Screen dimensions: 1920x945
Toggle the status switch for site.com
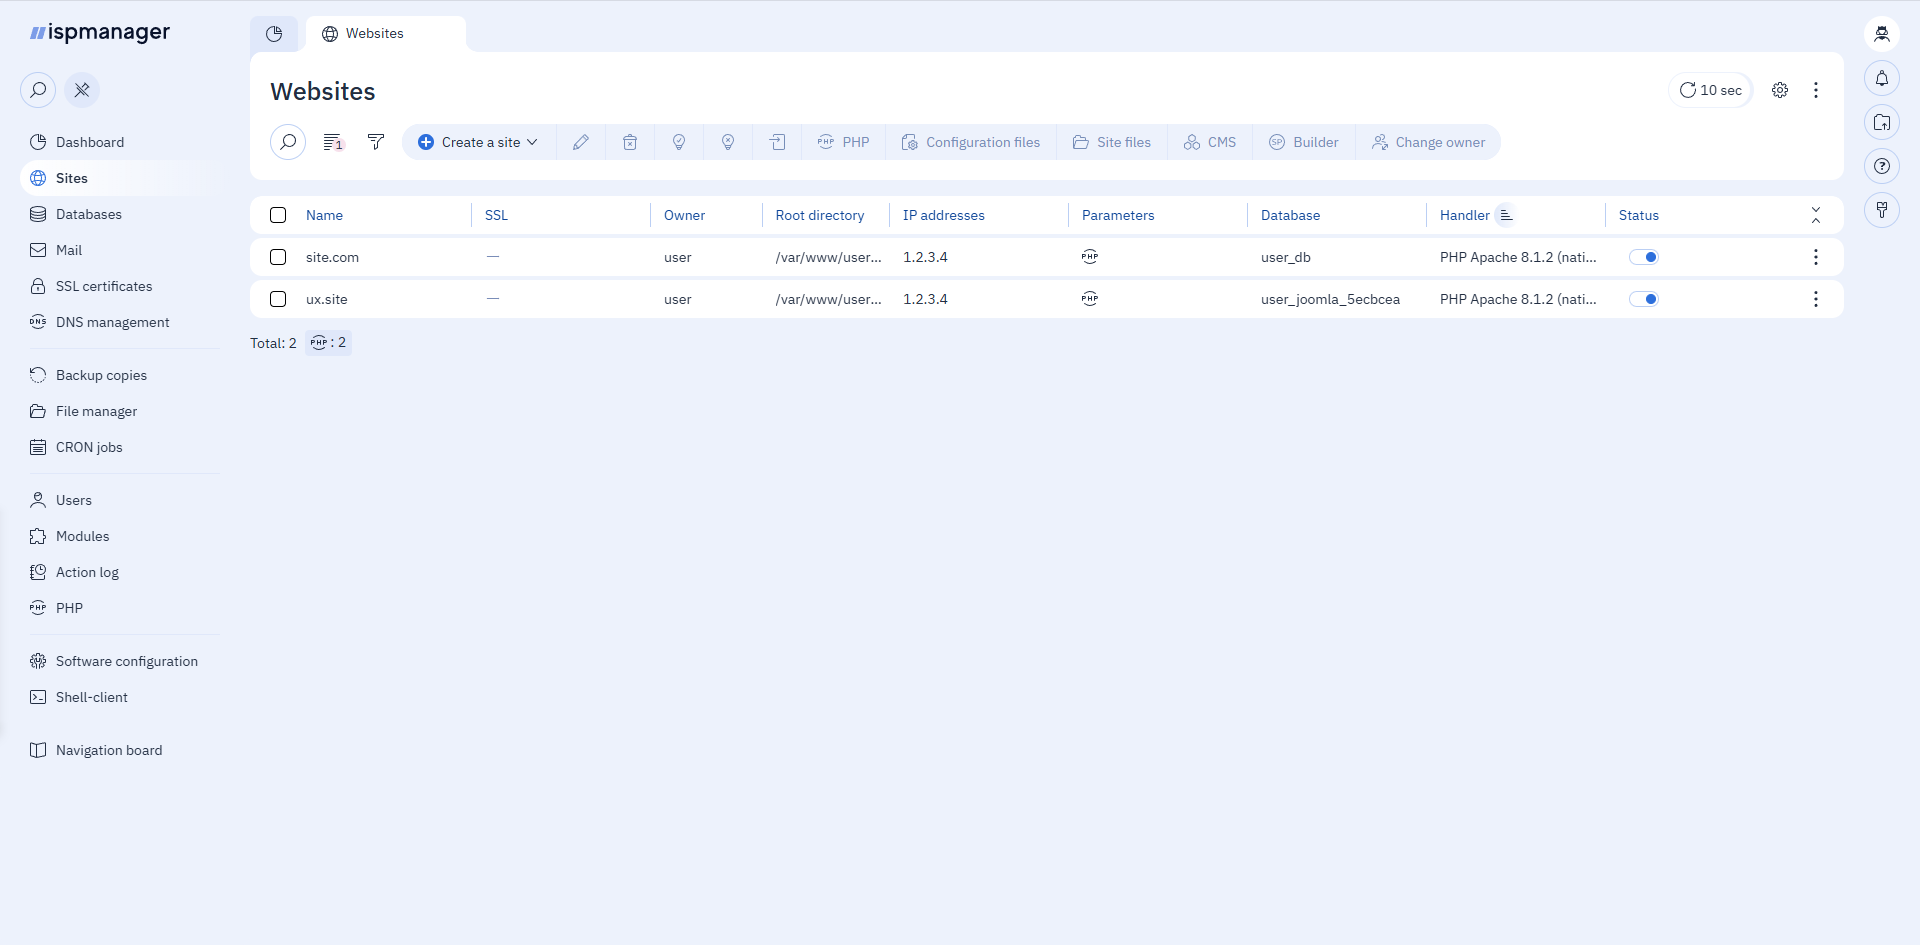coord(1644,257)
